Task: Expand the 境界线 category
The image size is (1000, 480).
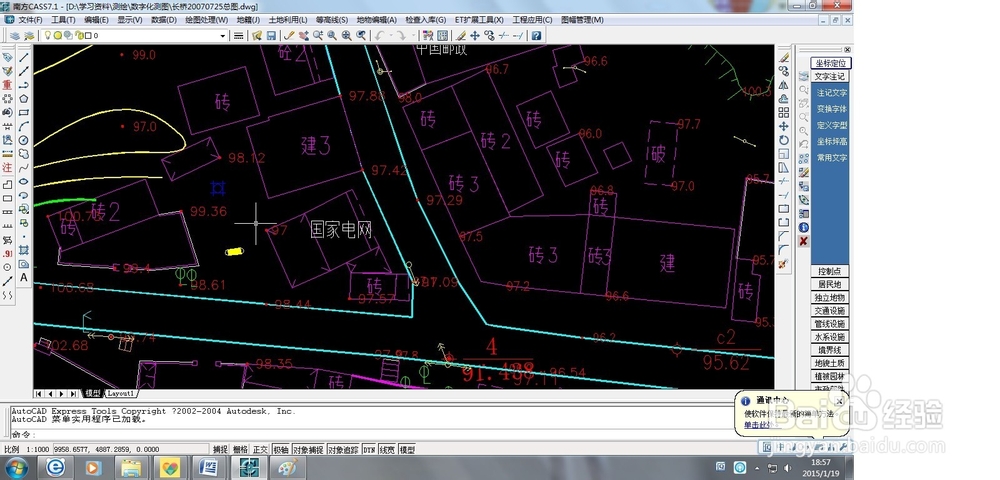Action: tap(830, 350)
